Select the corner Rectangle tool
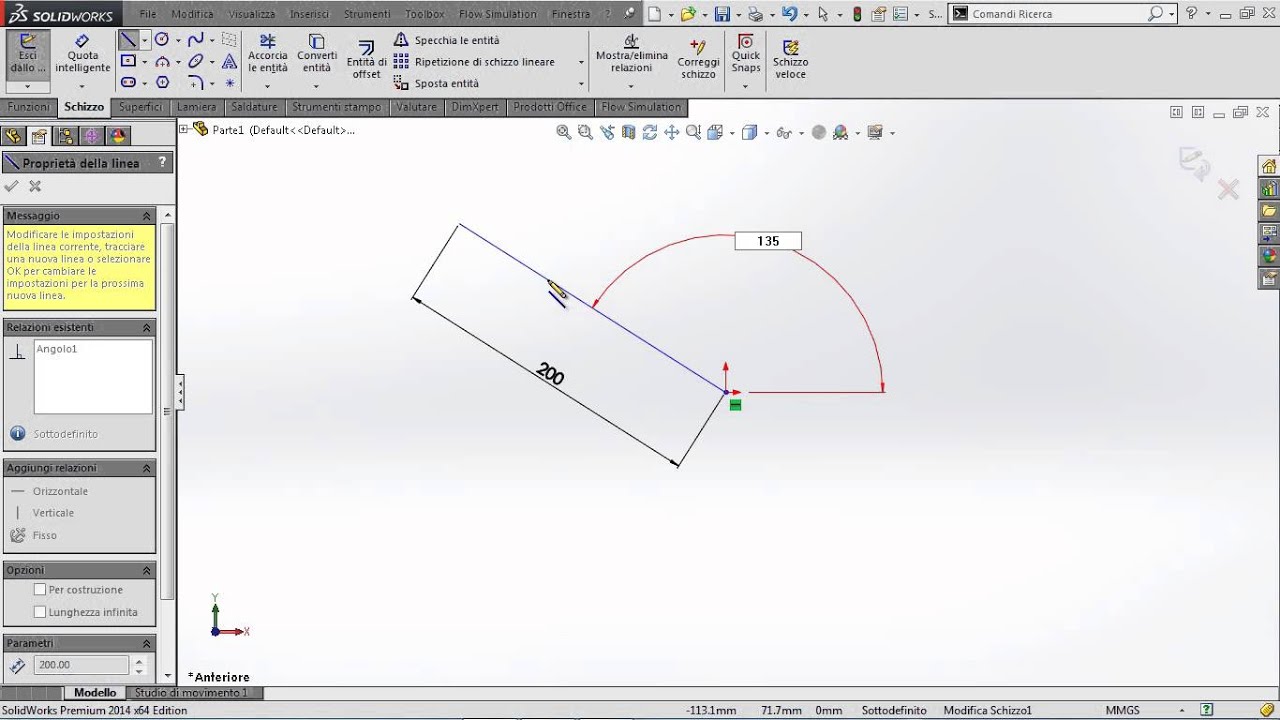The width and height of the screenshot is (1280, 720). [128, 61]
